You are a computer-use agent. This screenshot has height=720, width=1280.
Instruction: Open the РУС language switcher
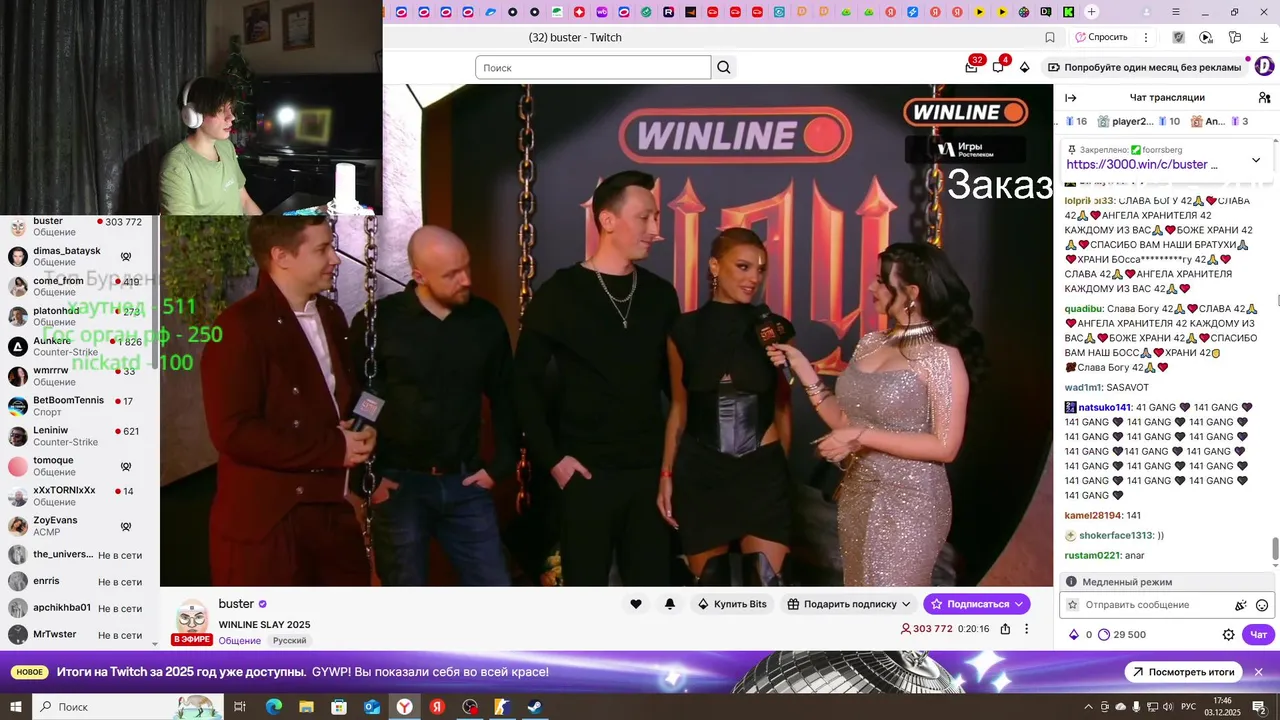pos(1189,707)
